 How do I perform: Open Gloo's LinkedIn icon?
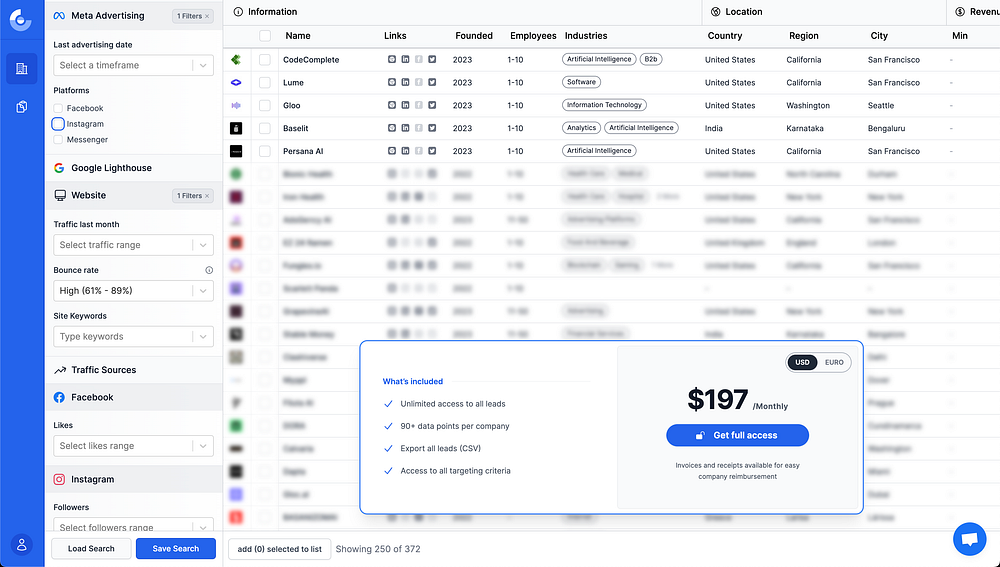click(x=405, y=105)
